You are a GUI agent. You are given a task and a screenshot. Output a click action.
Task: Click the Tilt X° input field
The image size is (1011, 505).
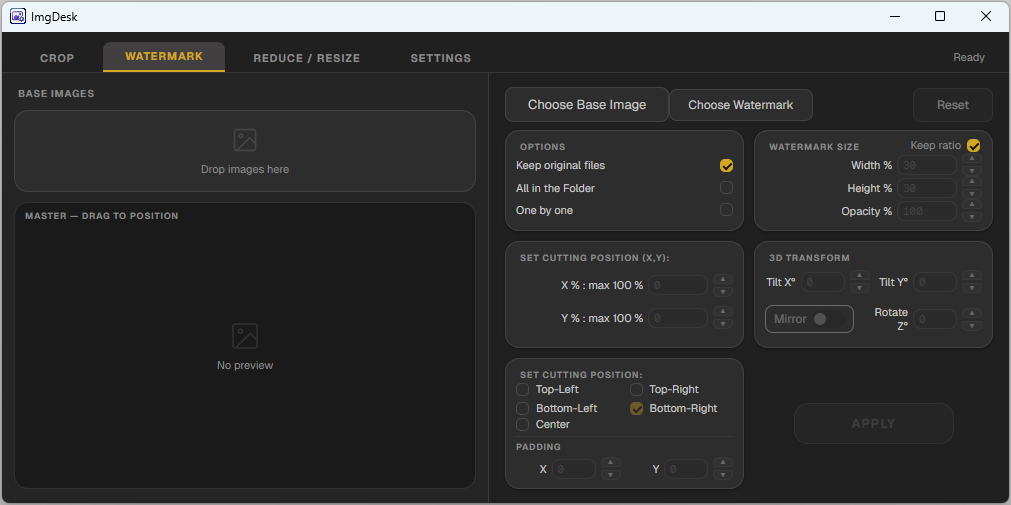[823, 282]
